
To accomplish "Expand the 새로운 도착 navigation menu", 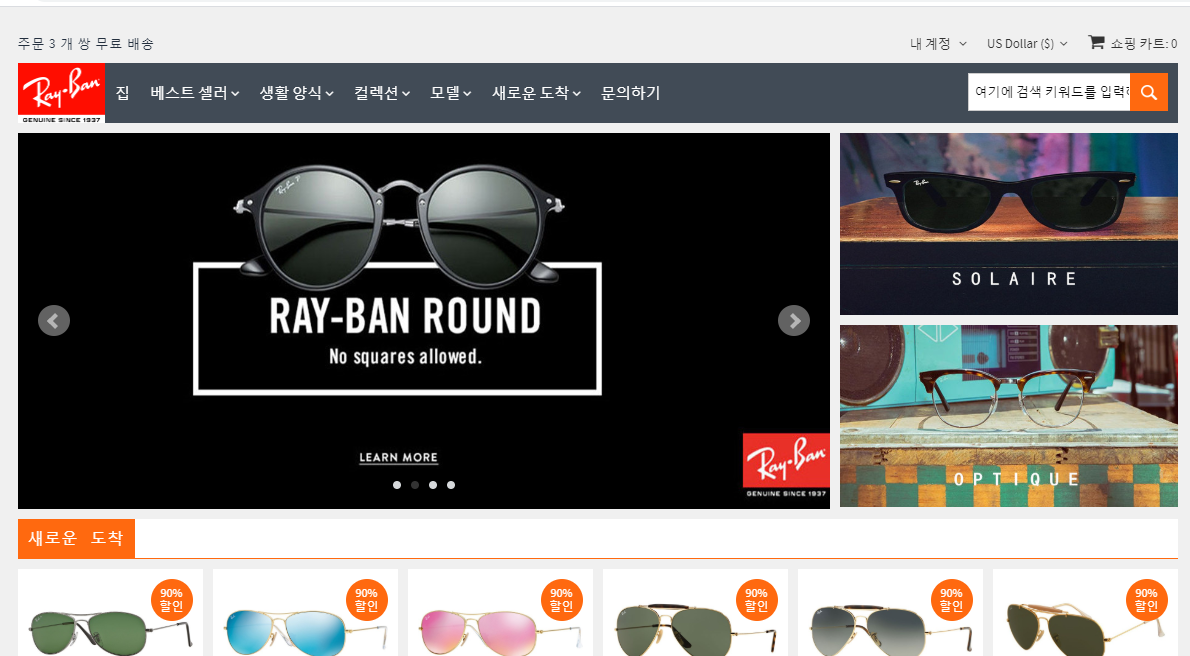I will pos(537,93).
